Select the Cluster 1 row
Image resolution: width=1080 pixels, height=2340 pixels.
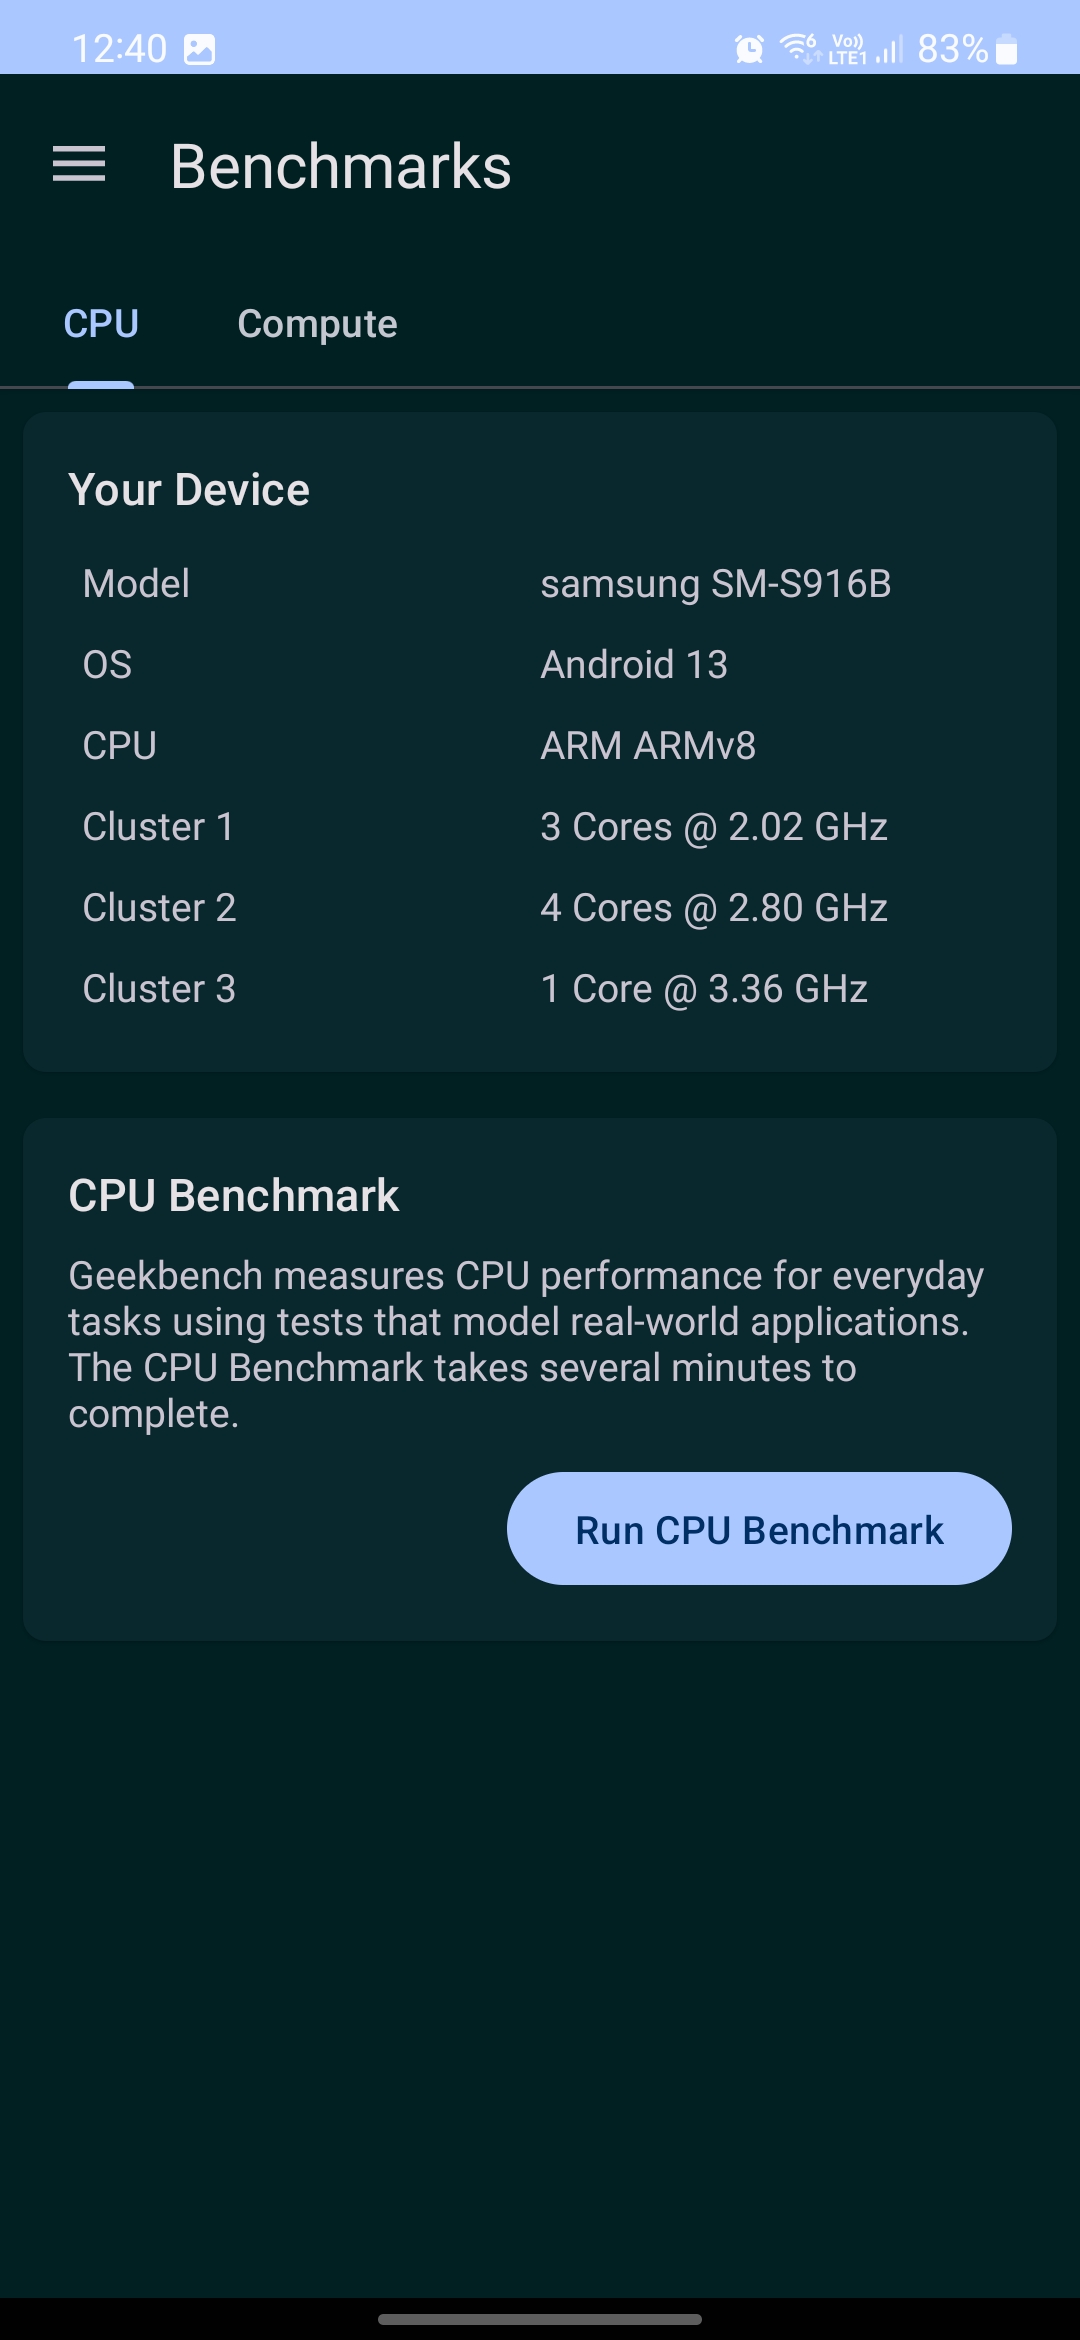(540, 827)
